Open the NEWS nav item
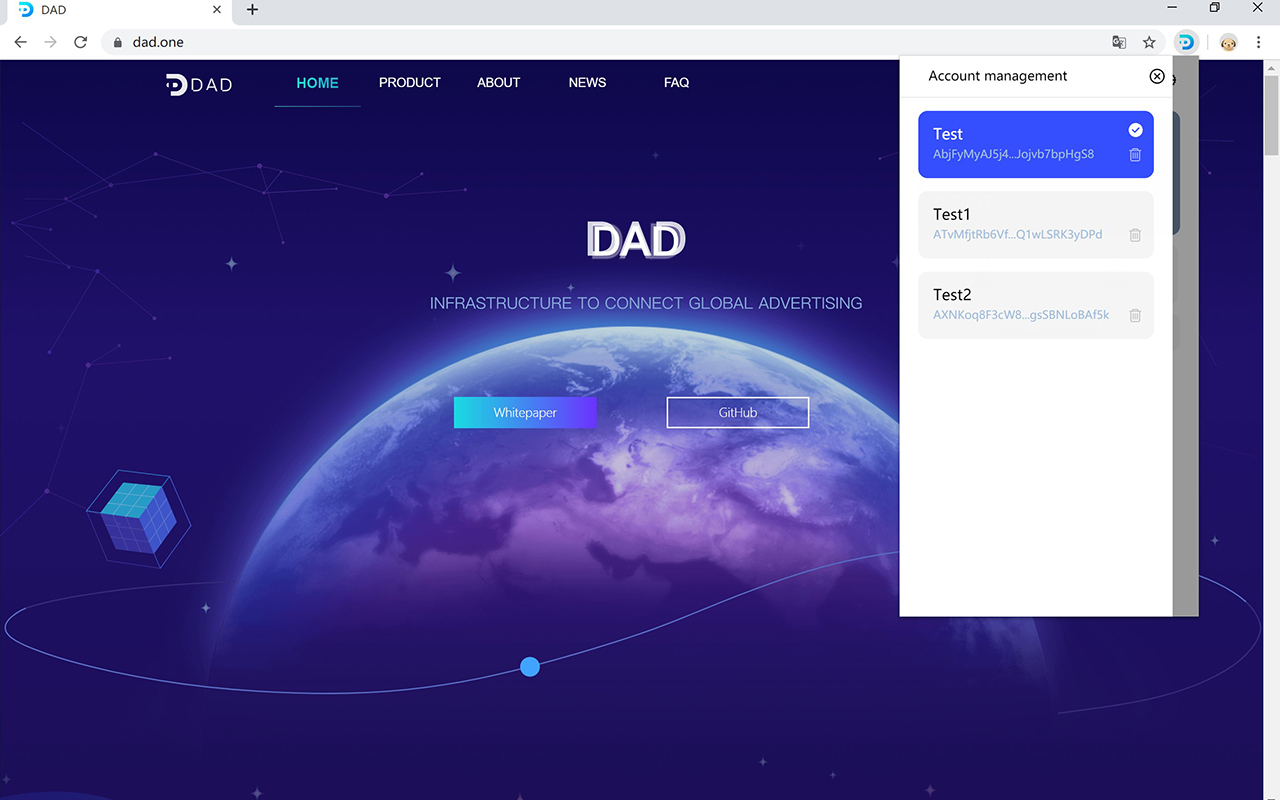Image resolution: width=1280 pixels, height=800 pixels. click(x=587, y=83)
